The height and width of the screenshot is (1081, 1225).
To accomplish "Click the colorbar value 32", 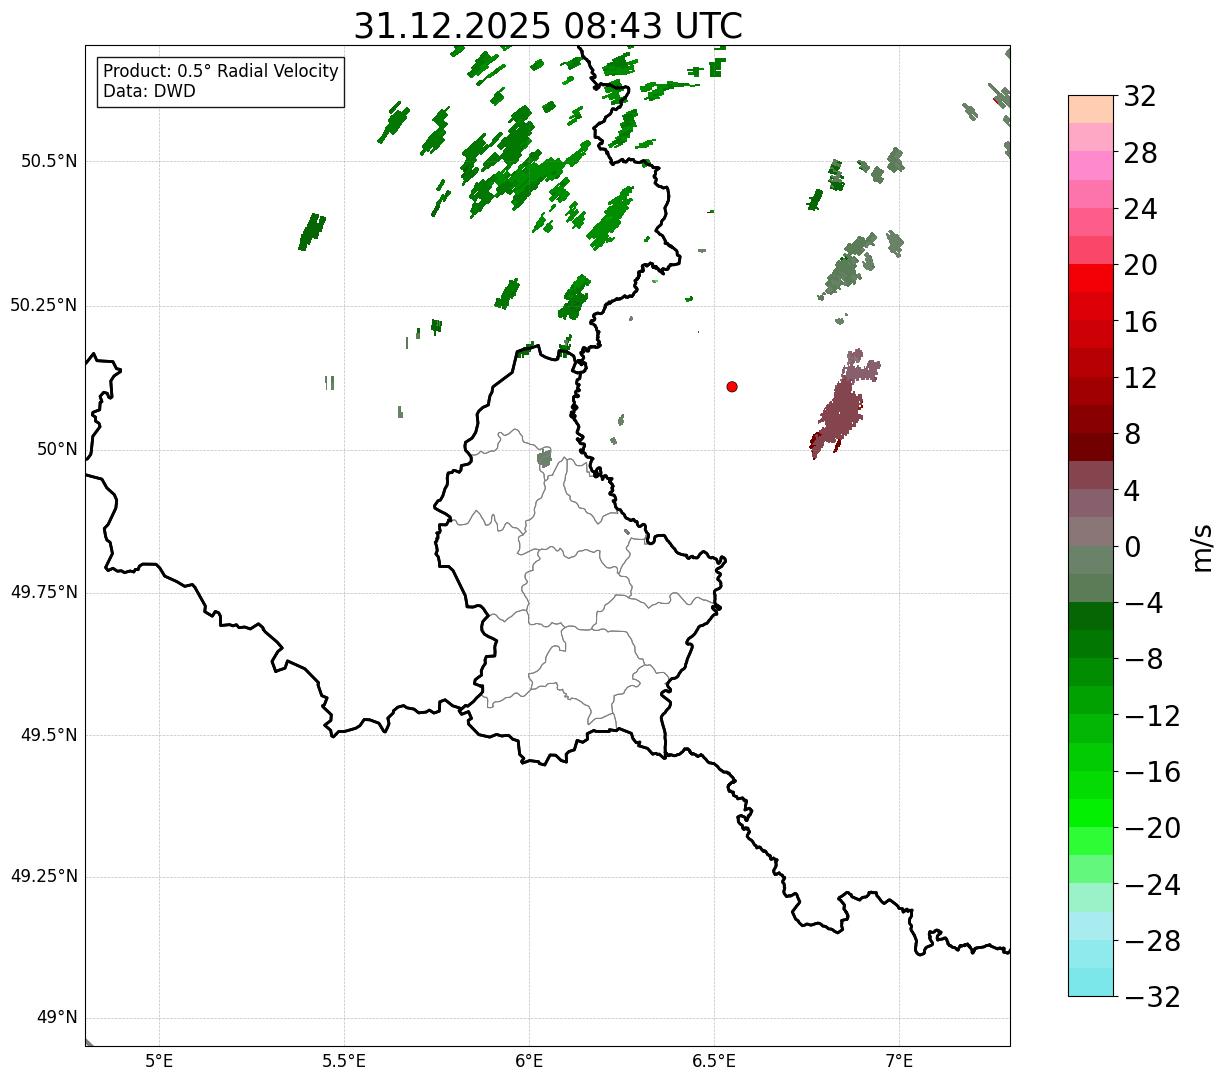I will tap(1141, 96).
